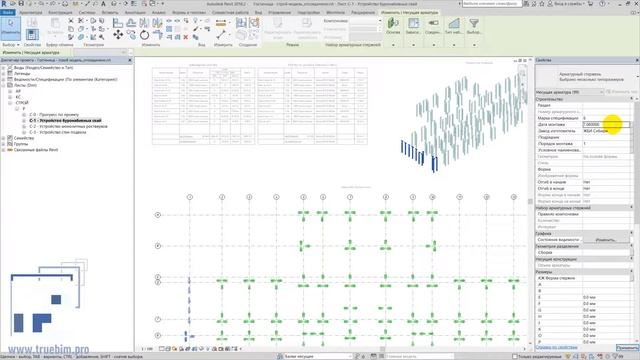
Task: Click the rebar set type (Тип наб...) icon
Action: pos(453,24)
